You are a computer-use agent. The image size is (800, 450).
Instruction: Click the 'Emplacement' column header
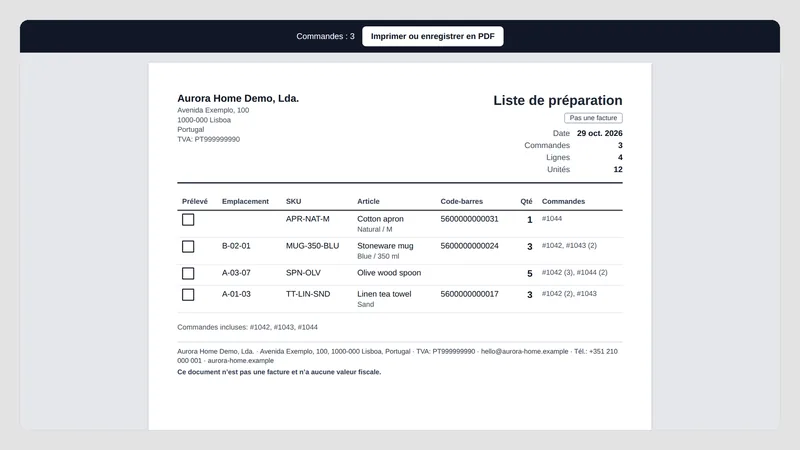(245, 202)
